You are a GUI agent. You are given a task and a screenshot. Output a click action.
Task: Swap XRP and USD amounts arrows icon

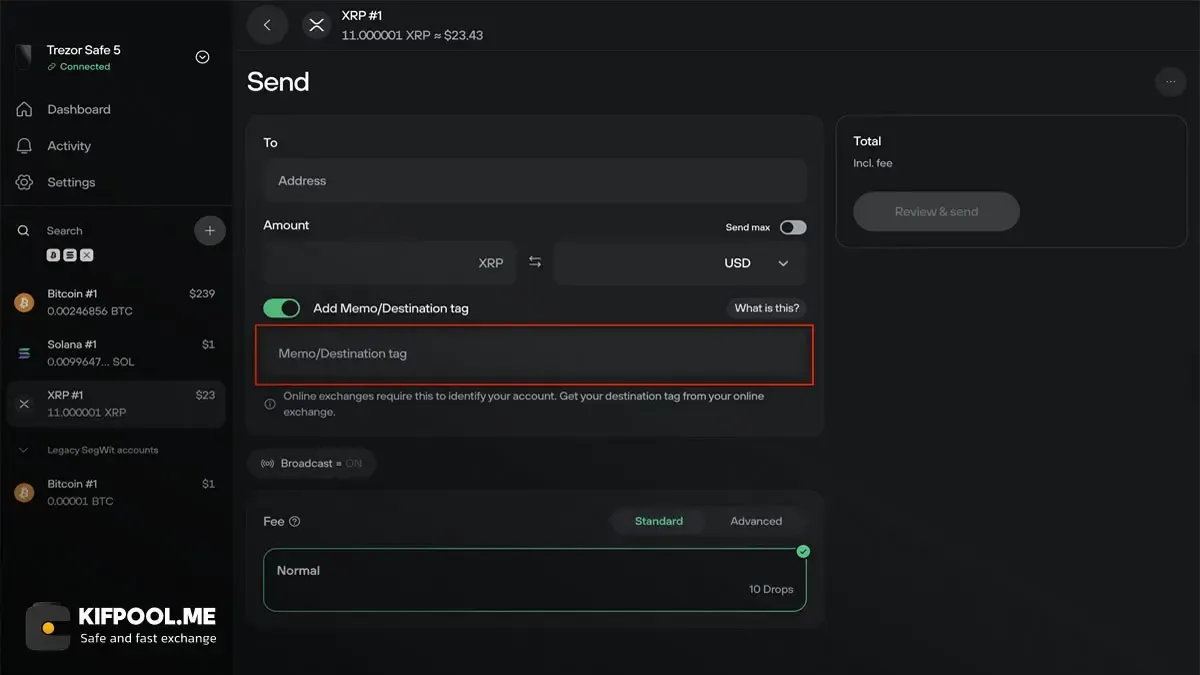(535, 262)
